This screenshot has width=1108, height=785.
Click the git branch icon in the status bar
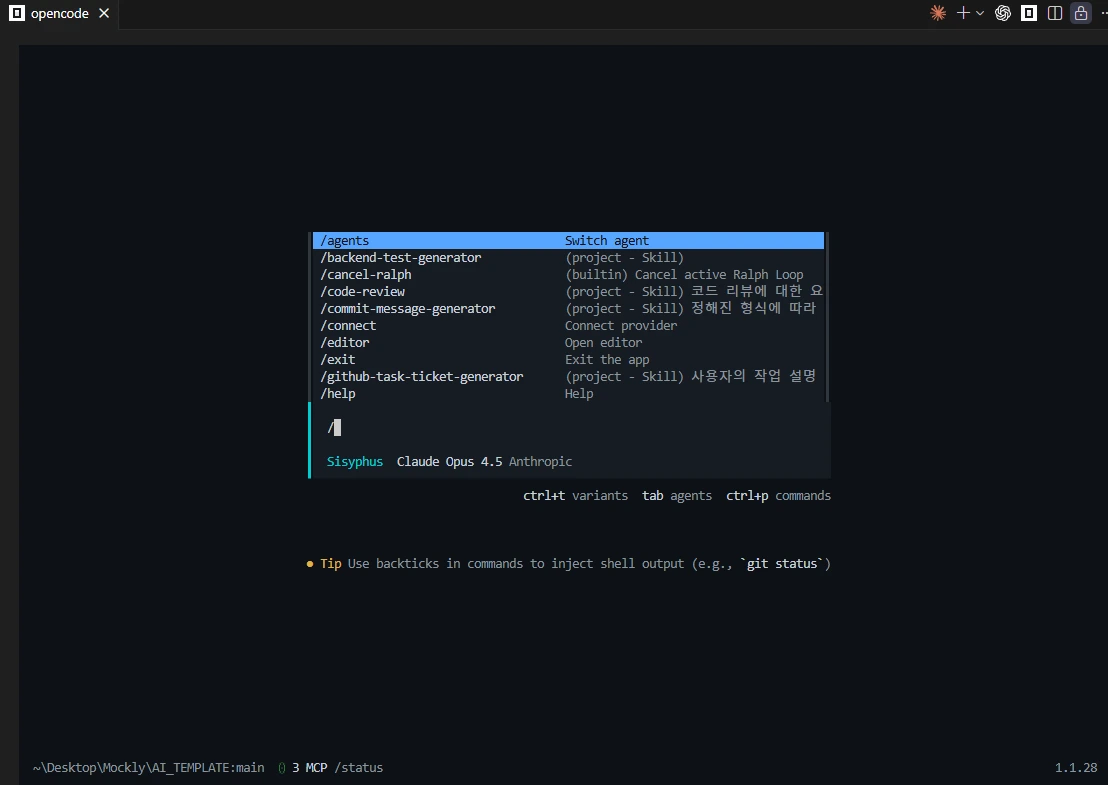(281, 767)
